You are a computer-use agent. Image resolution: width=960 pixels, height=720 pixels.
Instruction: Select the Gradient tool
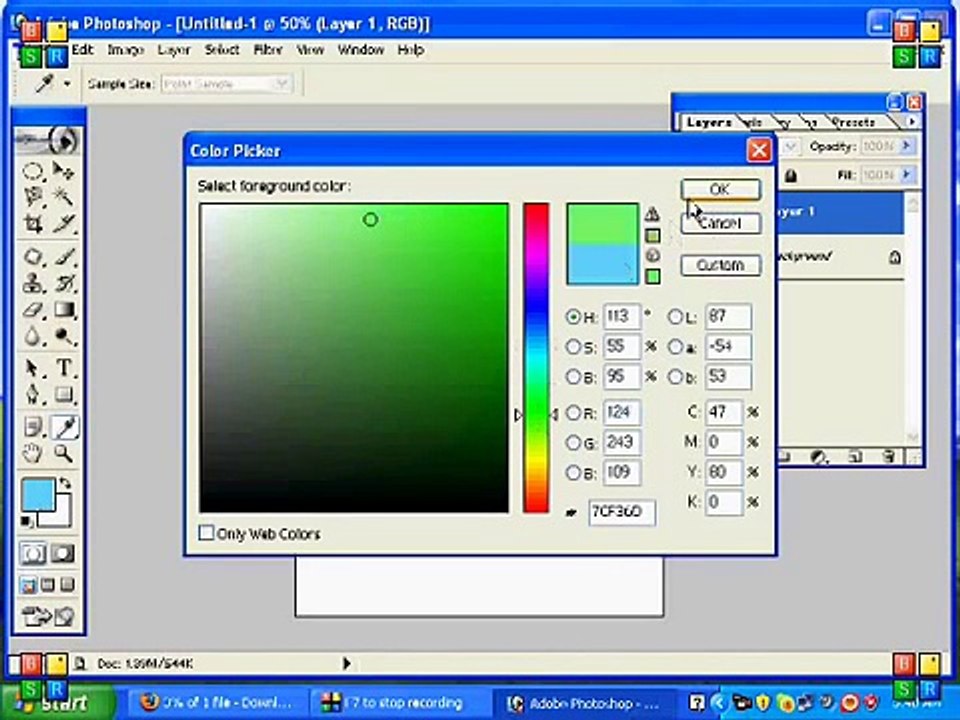point(64,310)
